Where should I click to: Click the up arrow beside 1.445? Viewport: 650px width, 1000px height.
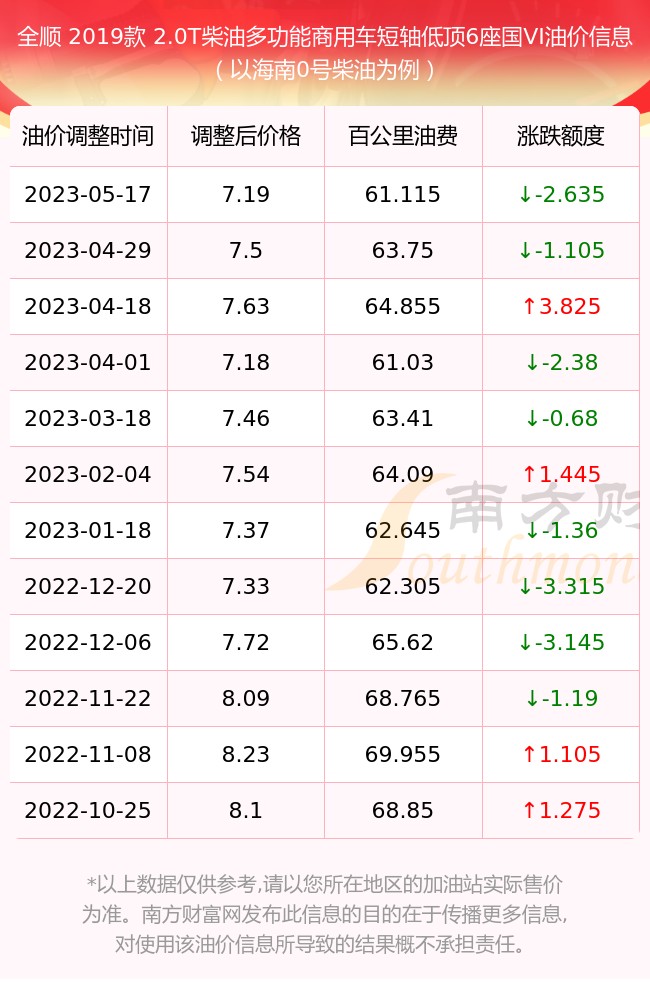pos(529,474)
